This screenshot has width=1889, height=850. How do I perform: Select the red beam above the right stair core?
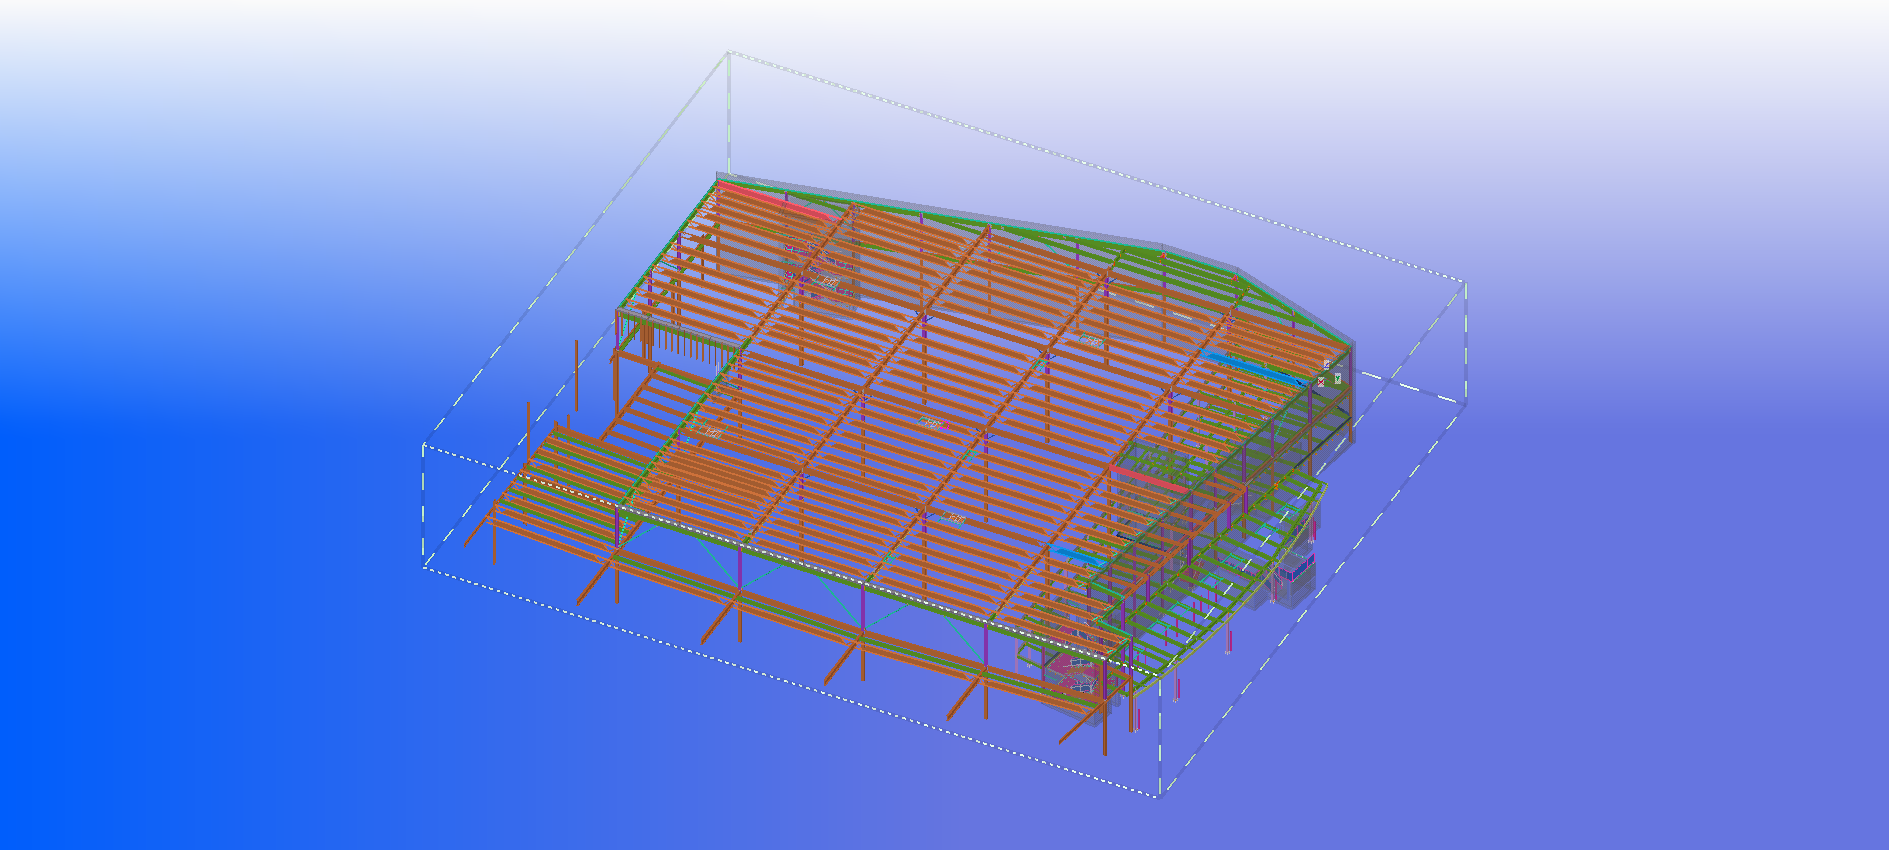click(1146, 478)
